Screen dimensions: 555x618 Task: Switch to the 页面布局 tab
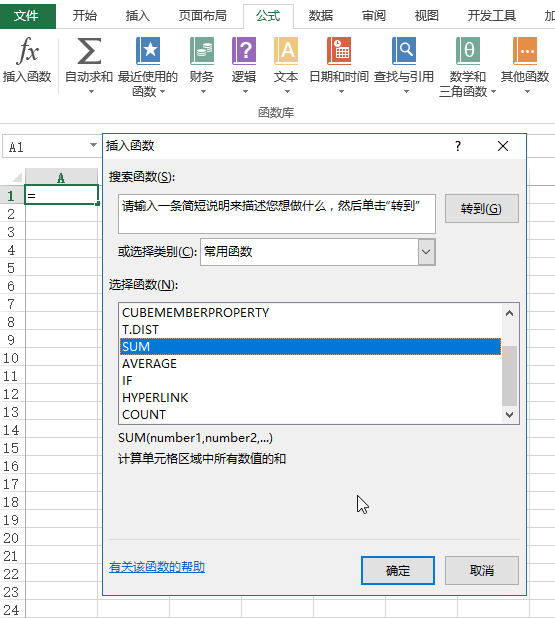coord(203,16)
